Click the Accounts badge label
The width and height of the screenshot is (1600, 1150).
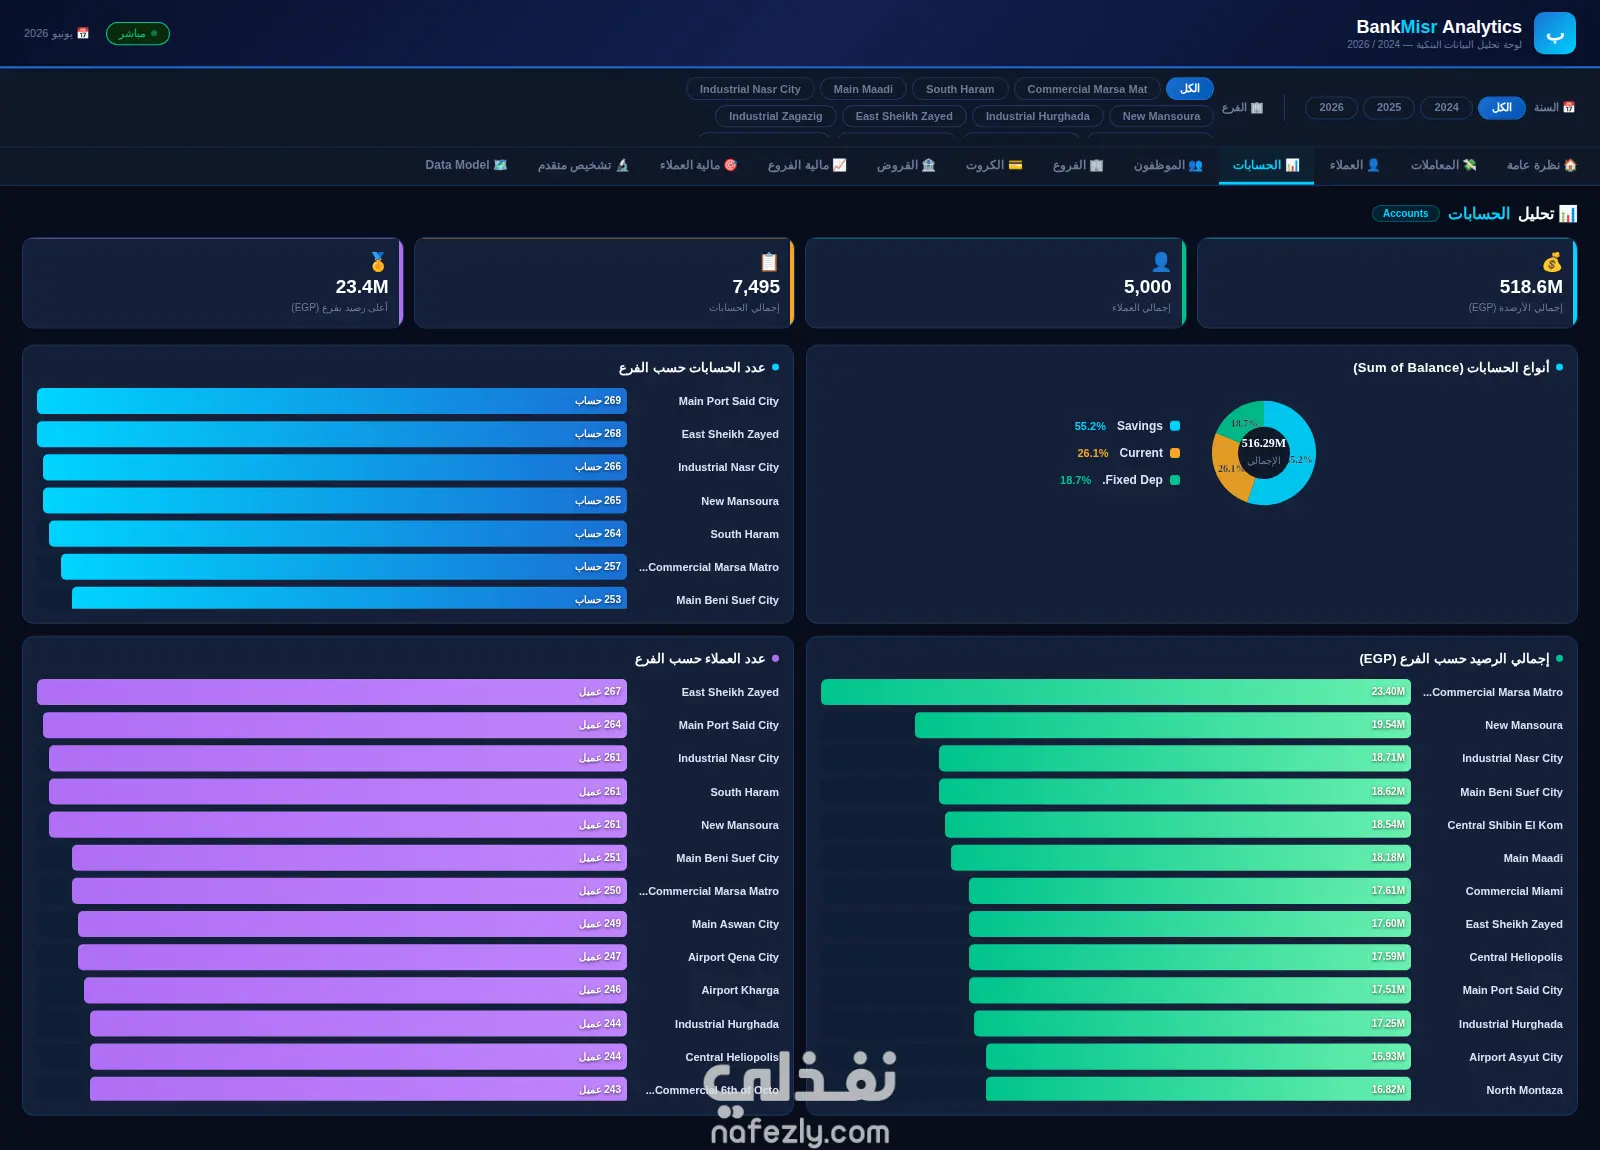1405,214
